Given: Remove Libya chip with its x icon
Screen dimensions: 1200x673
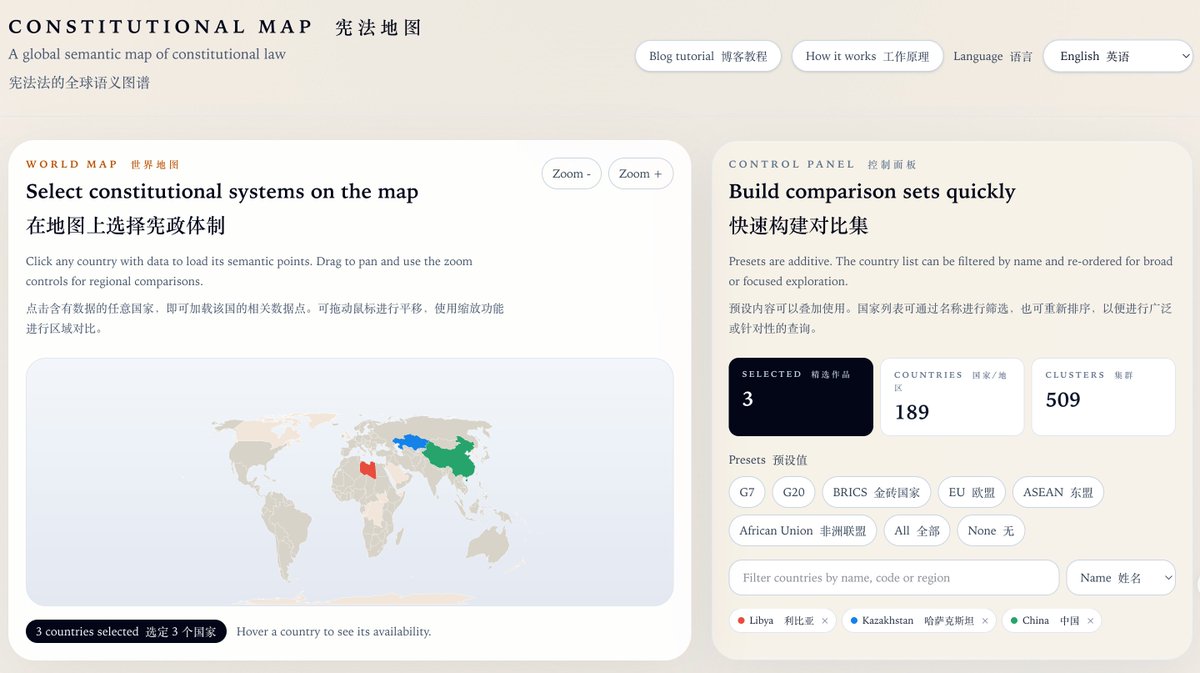Looking at the screenshot, I should click(825, 621).
